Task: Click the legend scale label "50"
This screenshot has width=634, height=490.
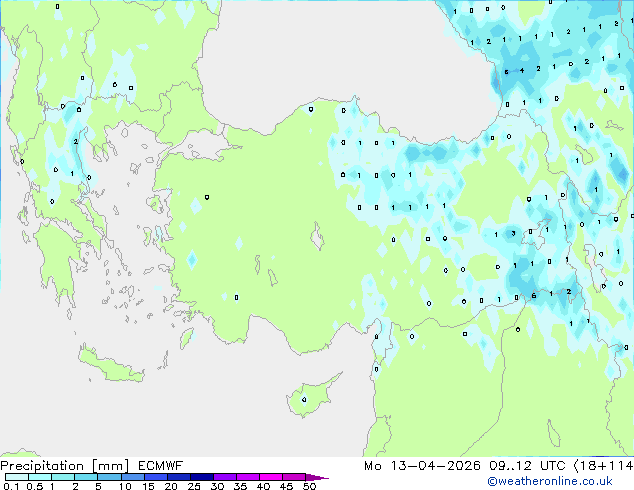Action: click(309, 486)
